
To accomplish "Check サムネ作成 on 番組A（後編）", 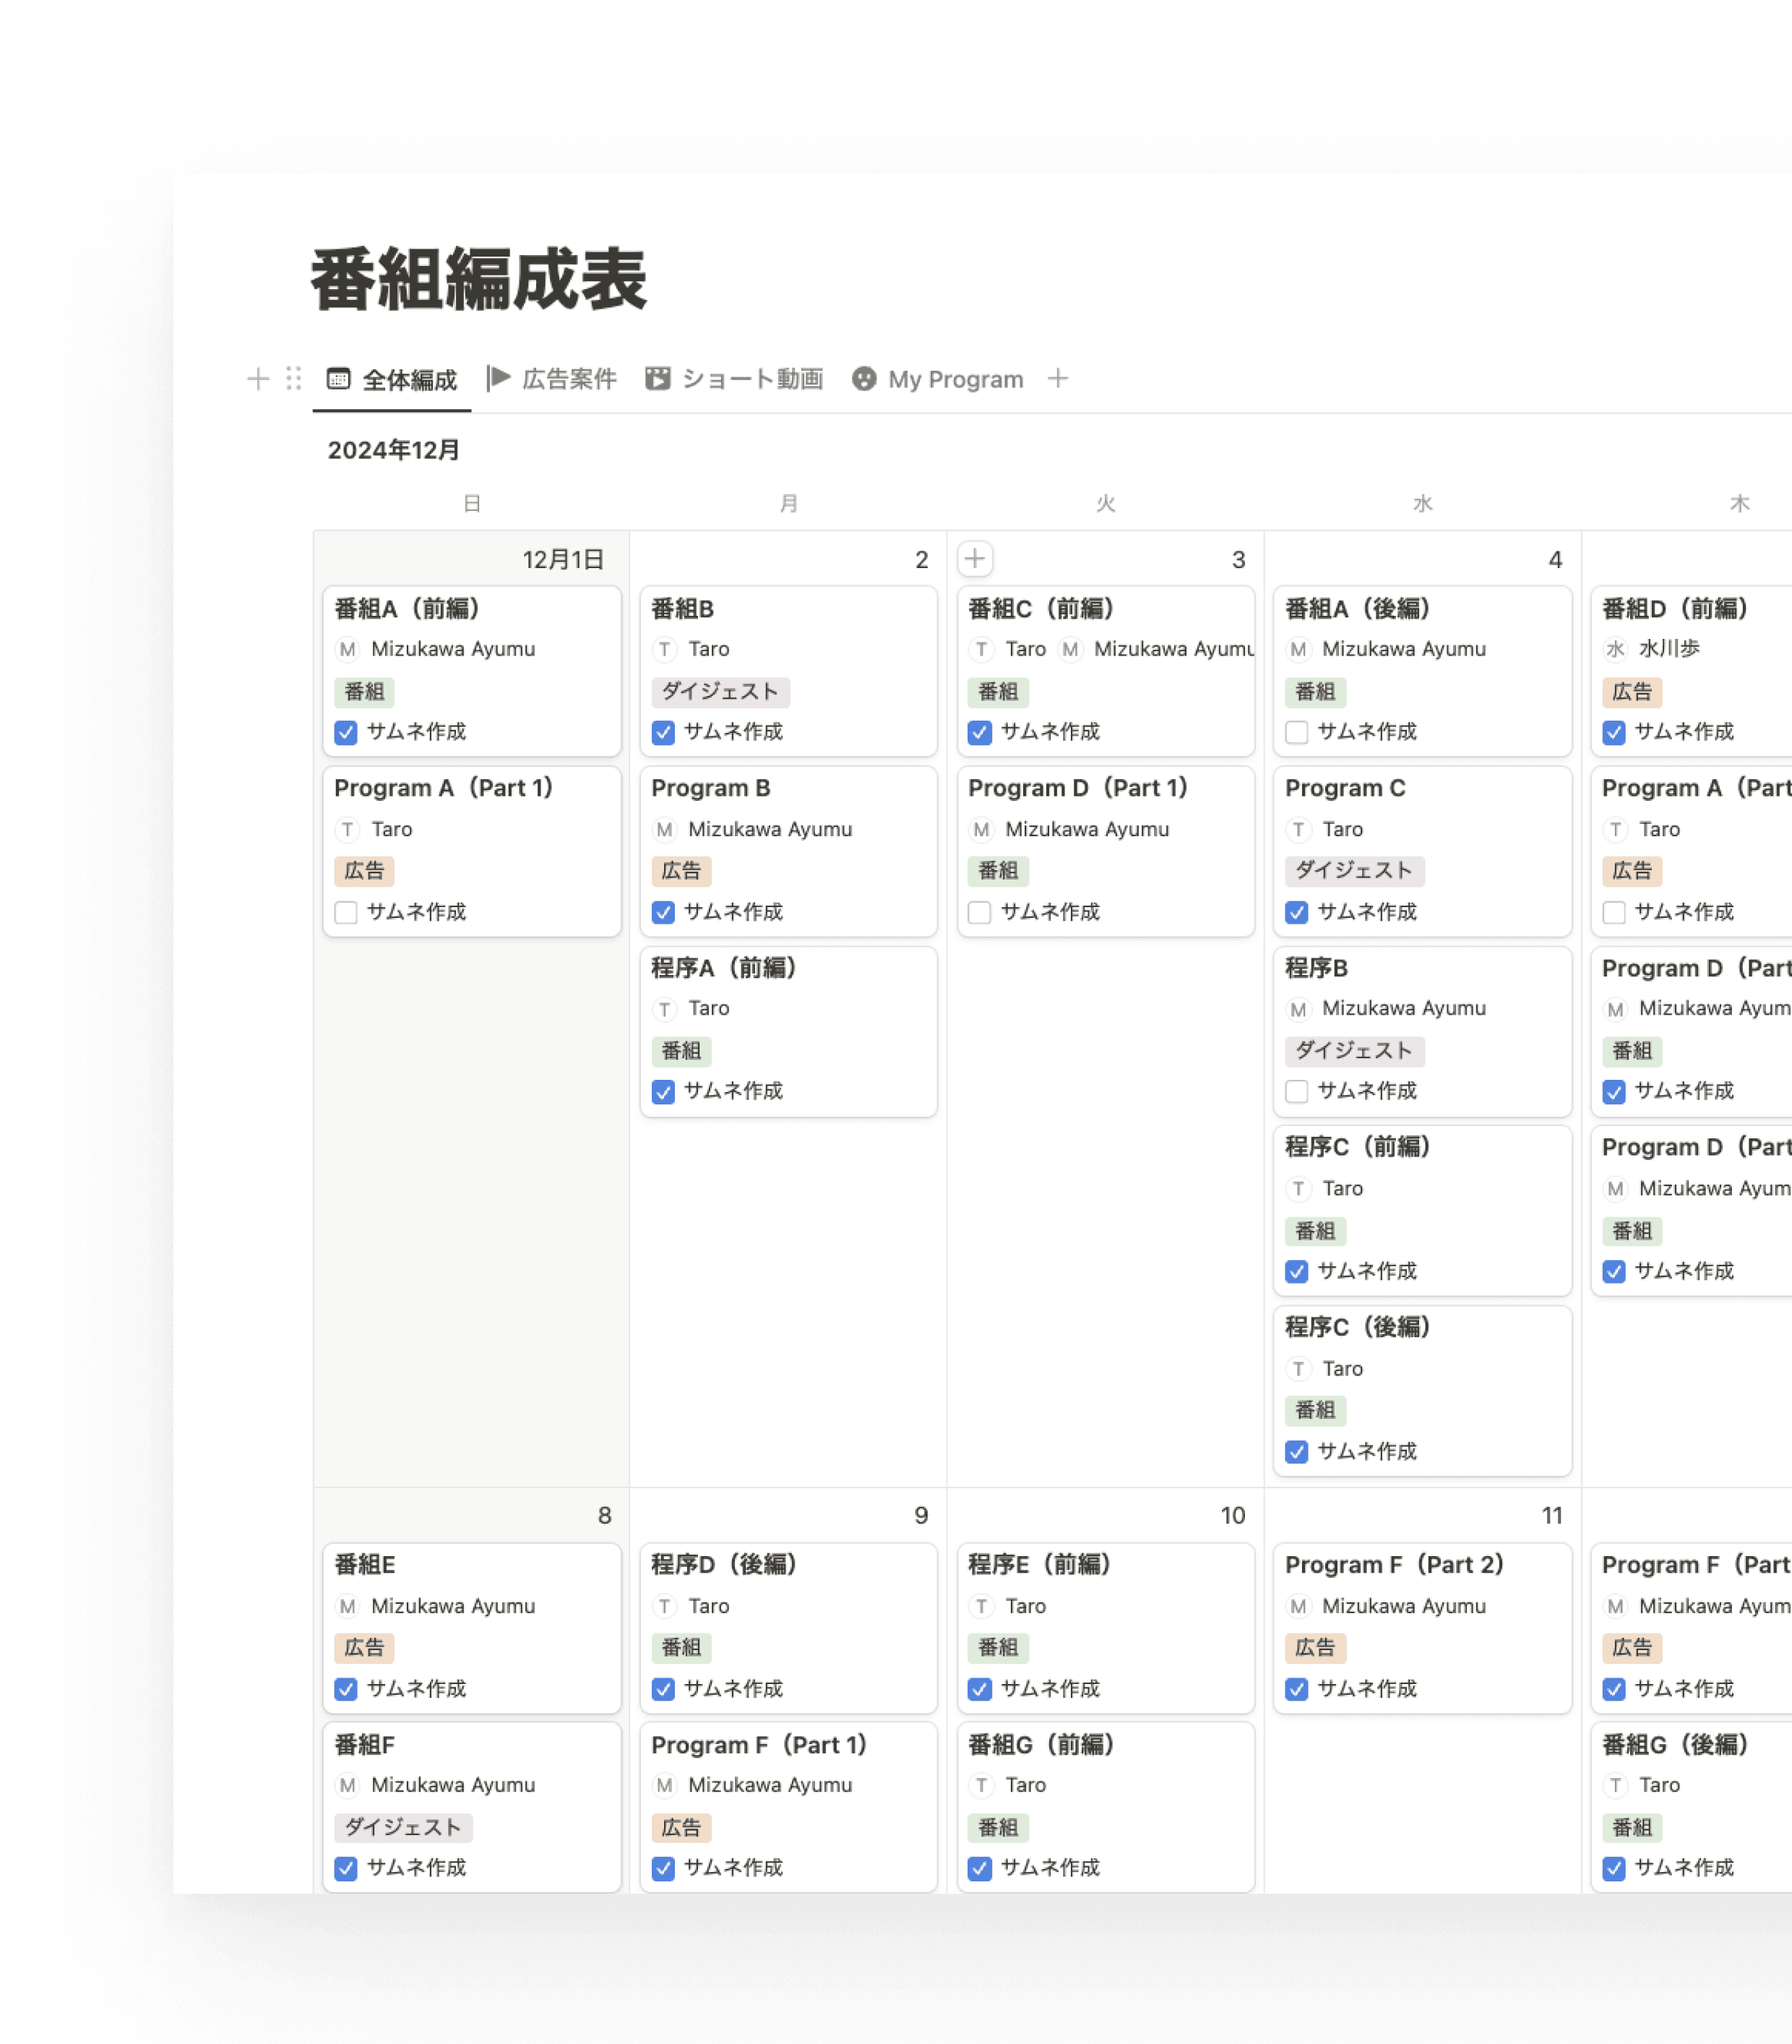I will pos(1296,732).
